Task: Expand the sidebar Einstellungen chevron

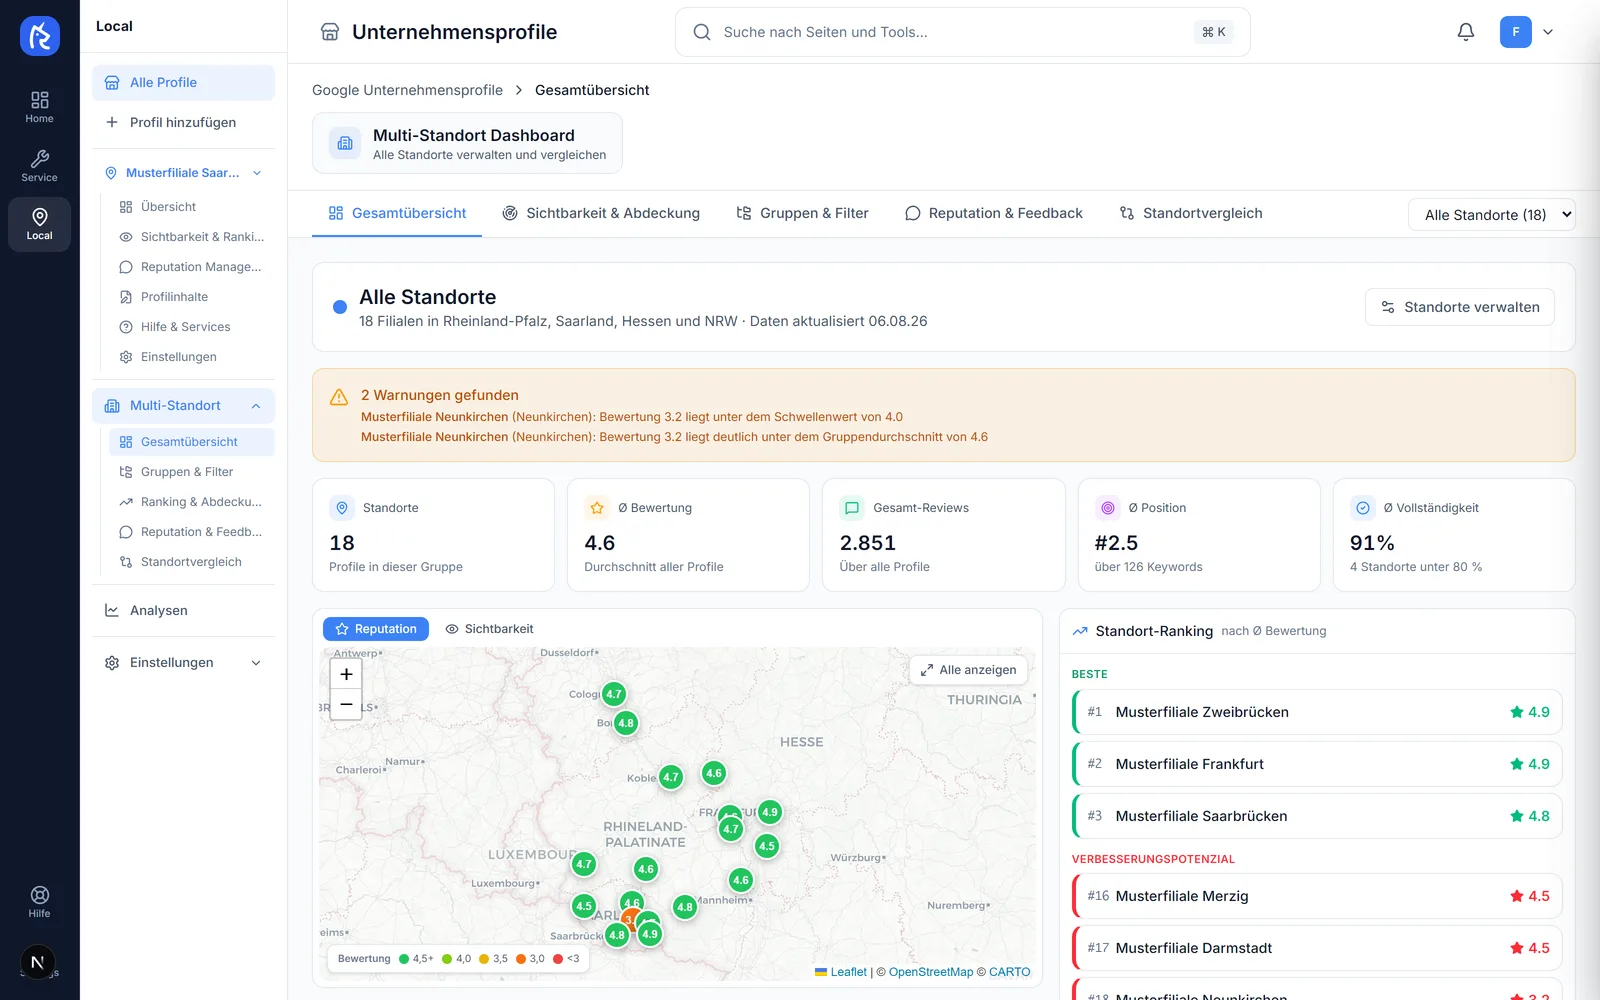Action: pos(256,663)
